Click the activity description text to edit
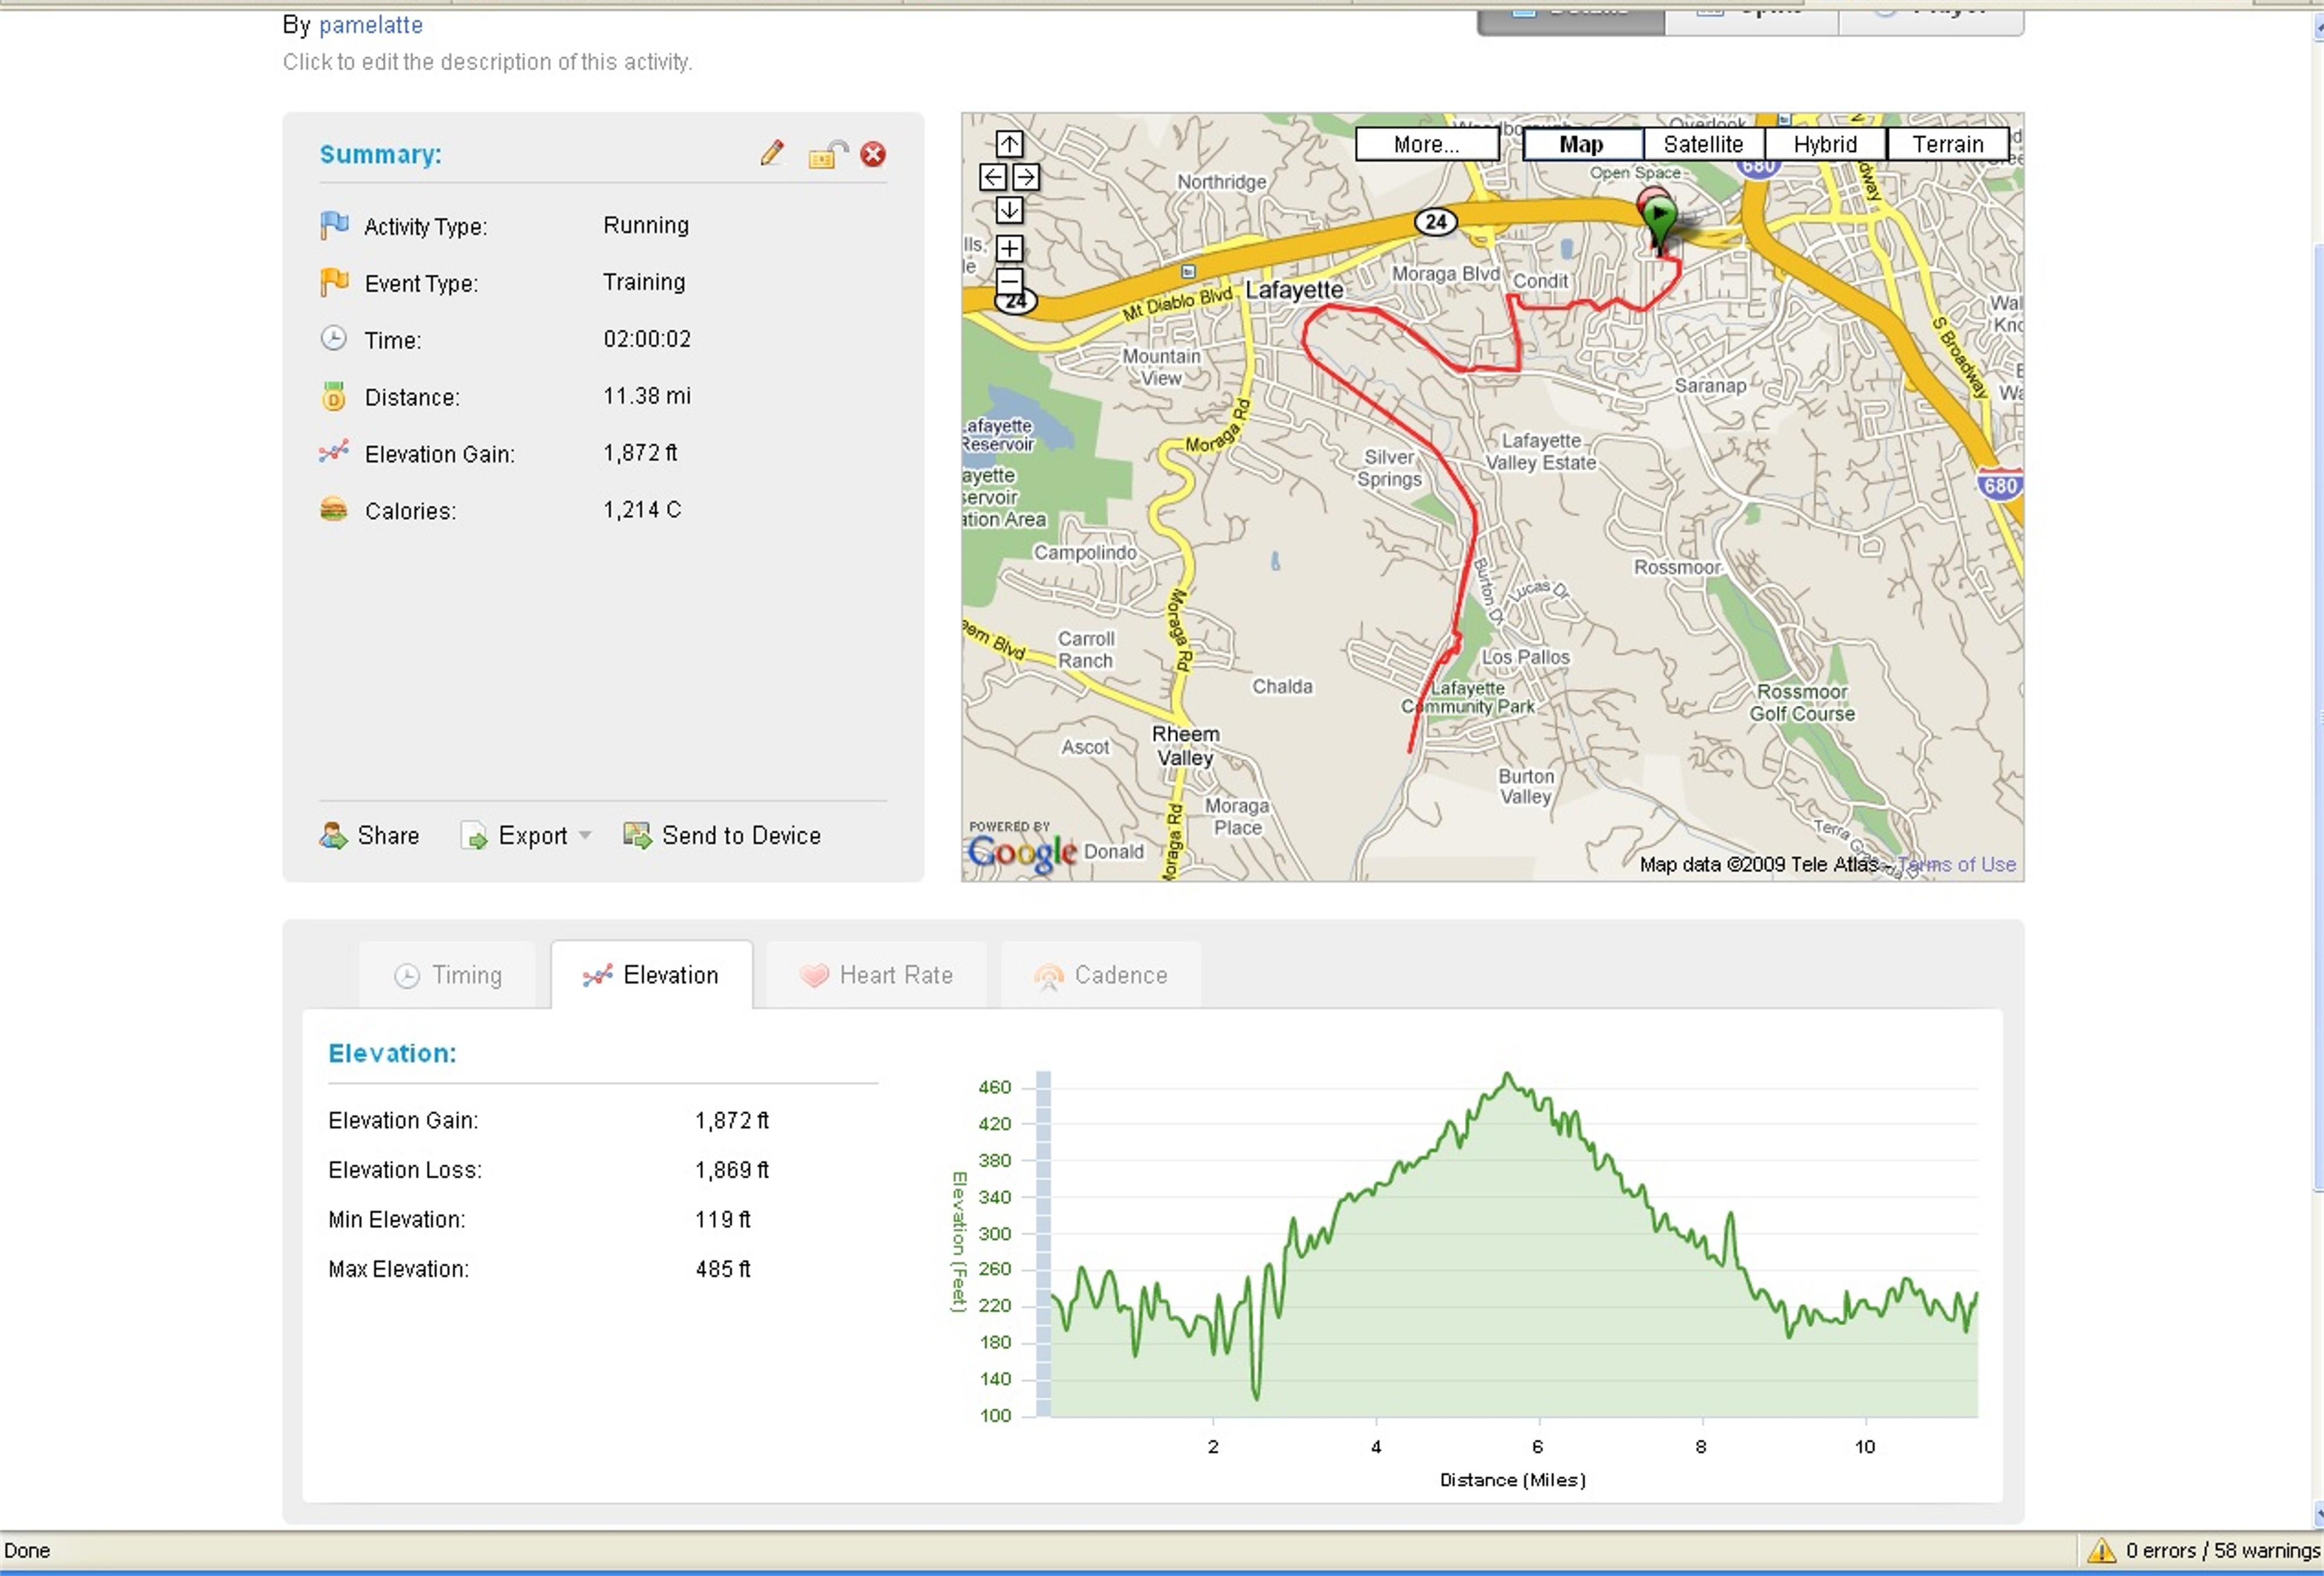Screen dimensions: 2324x1576 [487, 62]
